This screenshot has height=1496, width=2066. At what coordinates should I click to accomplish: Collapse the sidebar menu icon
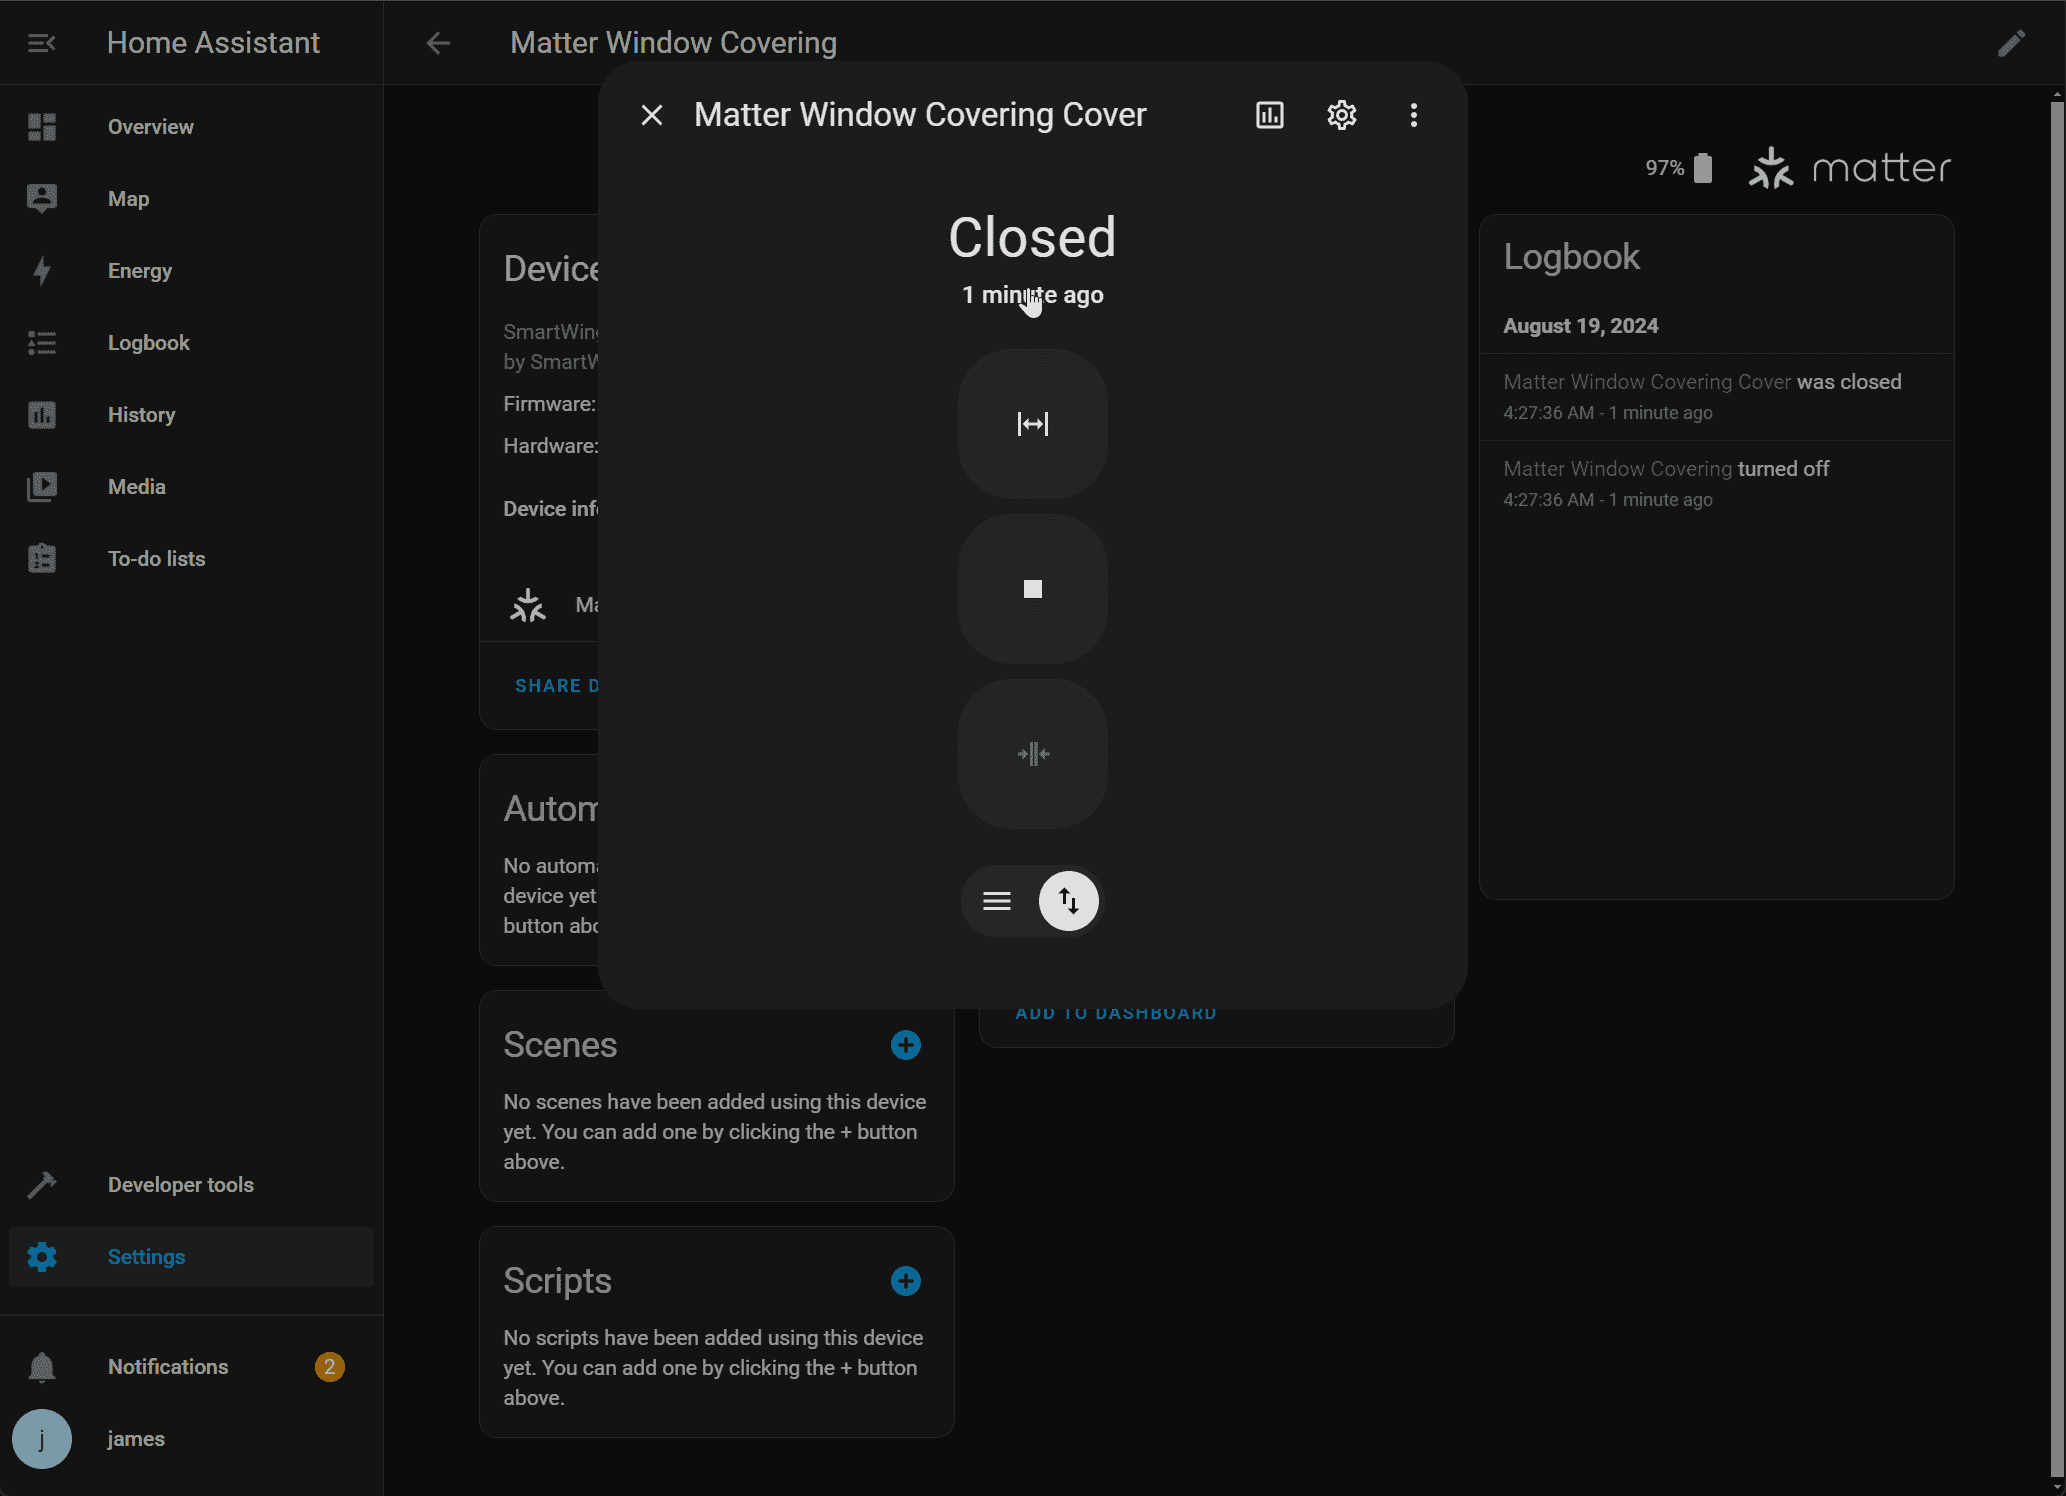point(41,43)
